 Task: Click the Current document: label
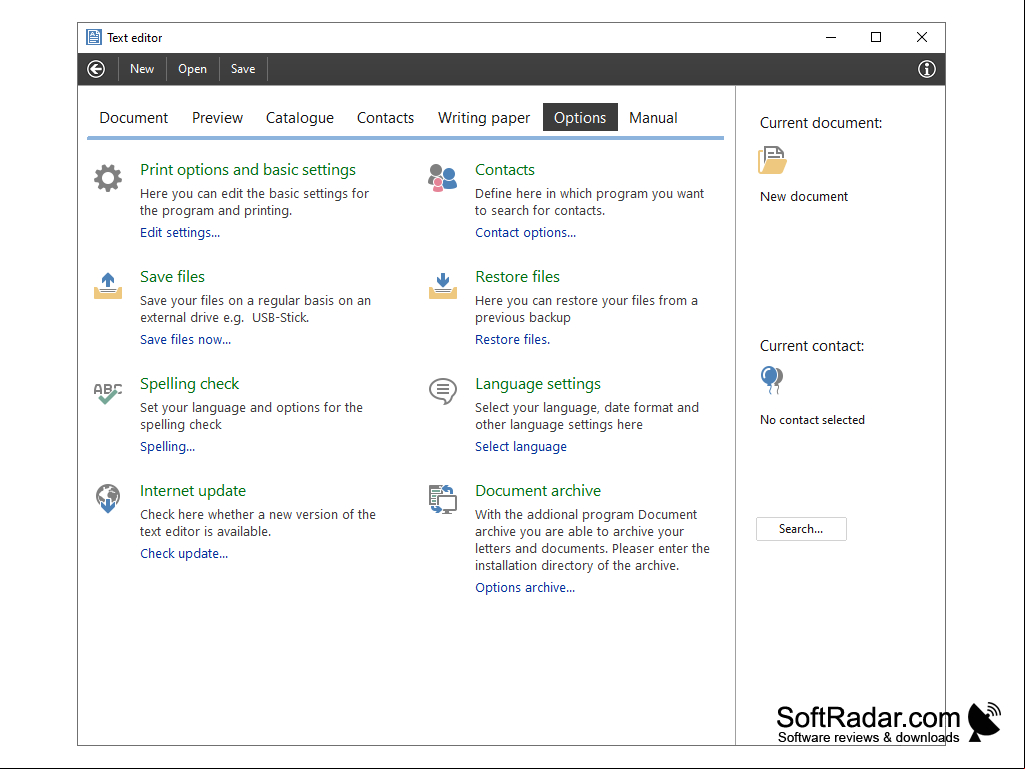pyautogui.click(x=821, y=123)
